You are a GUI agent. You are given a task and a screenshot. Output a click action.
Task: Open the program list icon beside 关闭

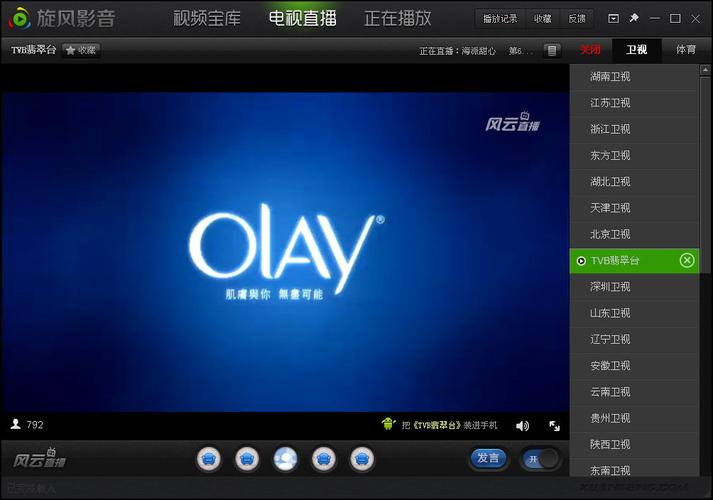coord(552,50)
